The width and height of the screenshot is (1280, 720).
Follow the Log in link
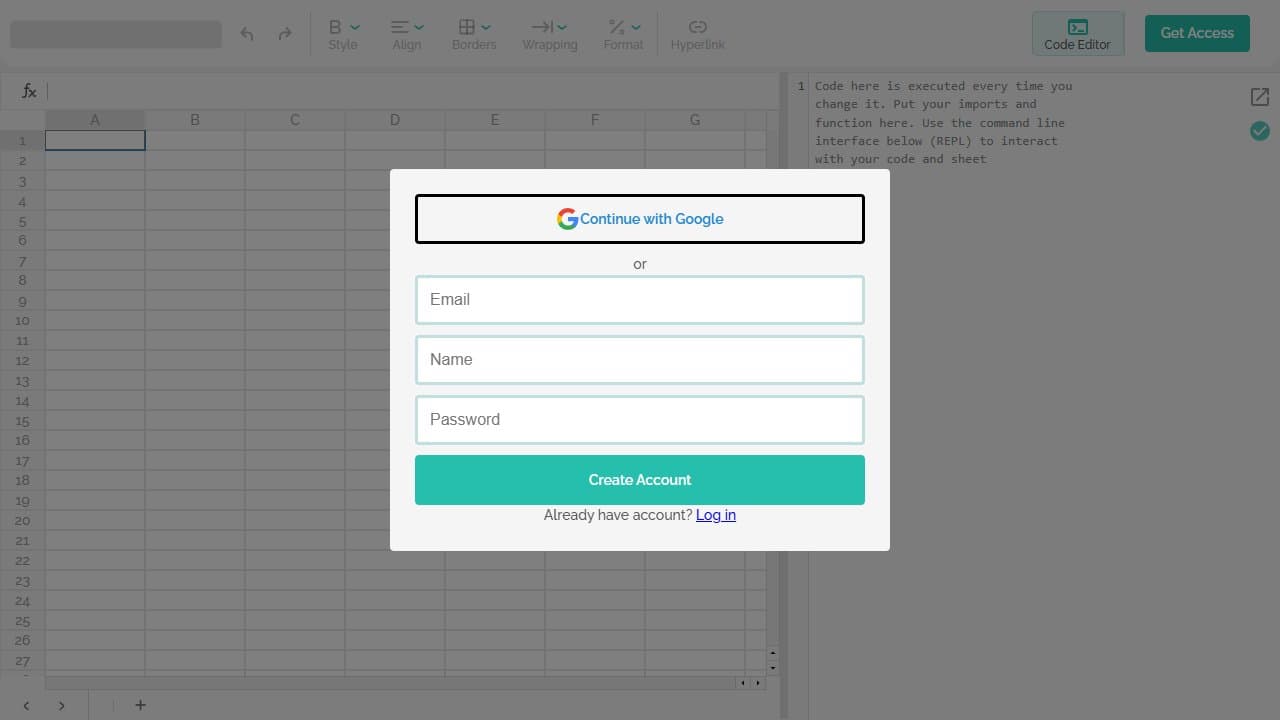click(716, 515)
